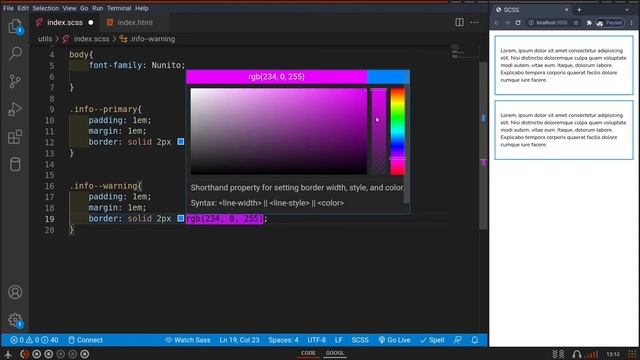This screenshot has width=640, height=360.
Task: Close the SCSS browser tab
Action: point(567,10)
